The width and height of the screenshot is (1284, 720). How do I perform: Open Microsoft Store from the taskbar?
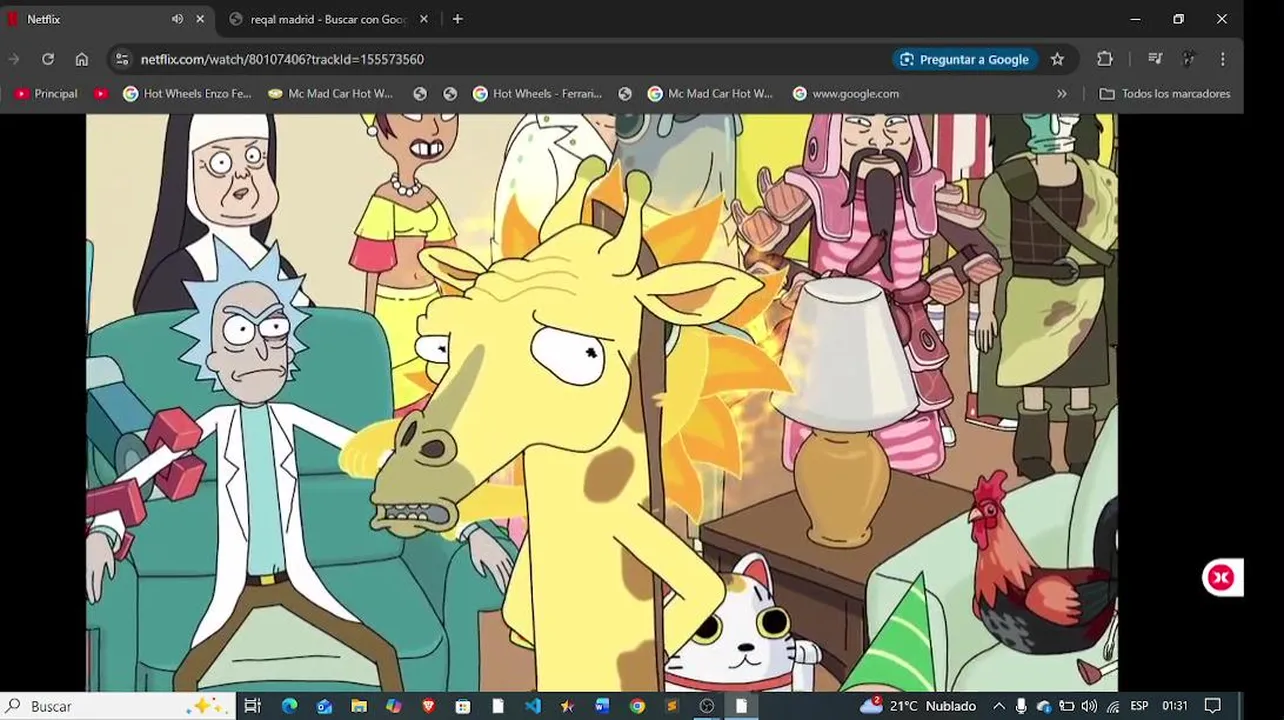click(463, 706)
